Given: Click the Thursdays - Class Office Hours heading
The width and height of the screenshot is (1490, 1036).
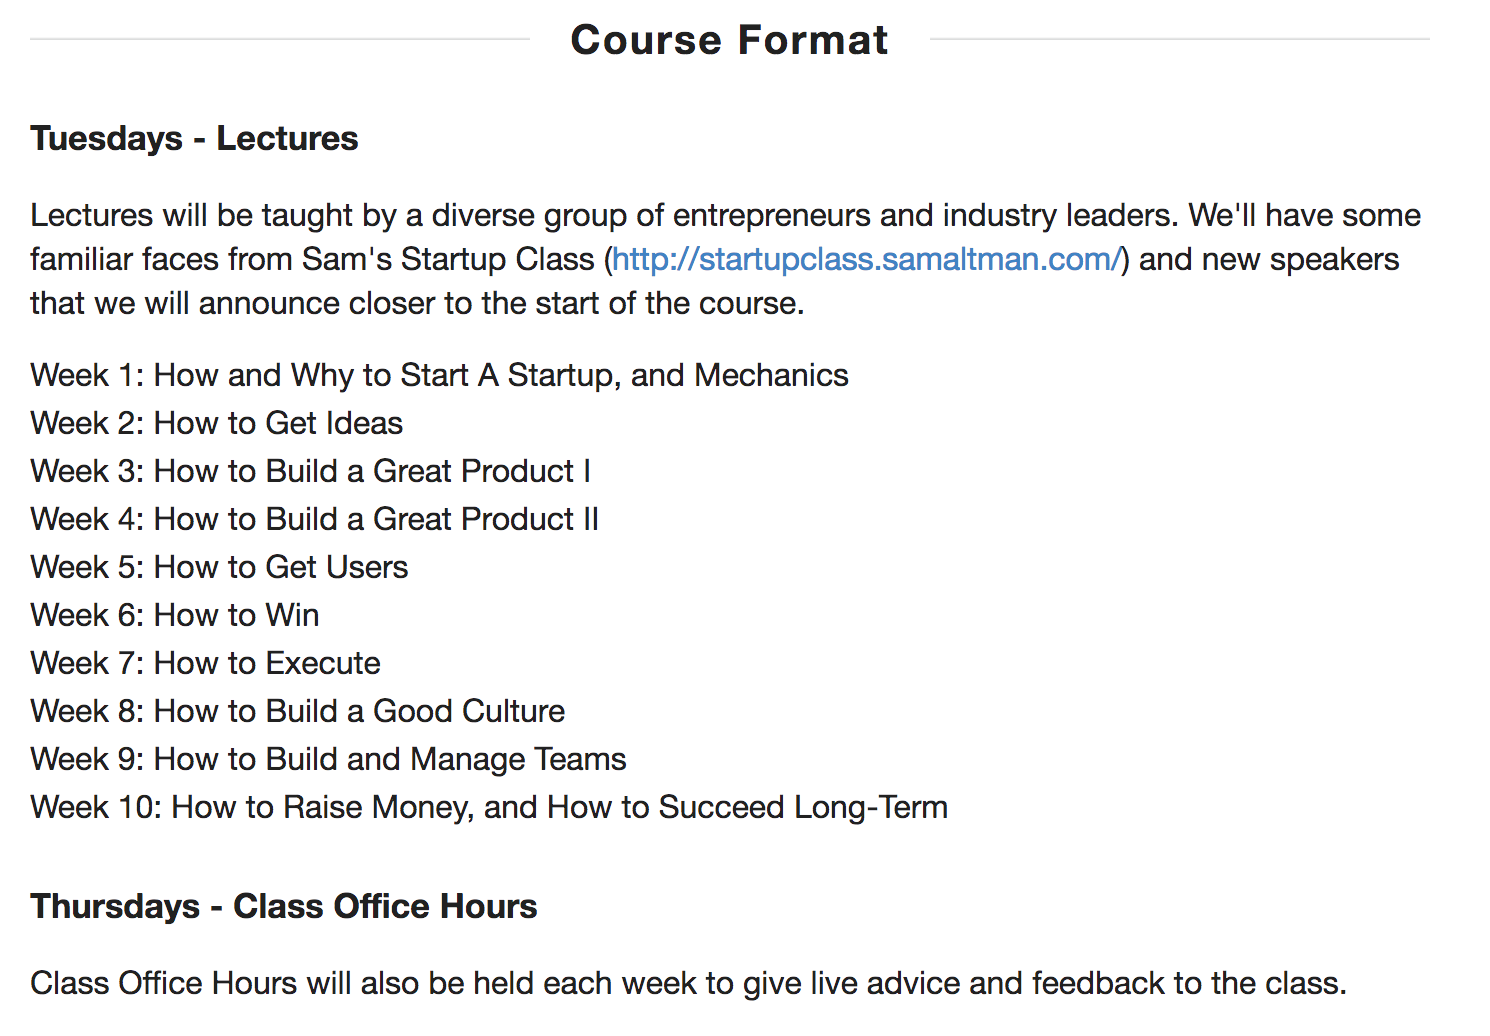Looking at the screenshot, I should (284, 907).
